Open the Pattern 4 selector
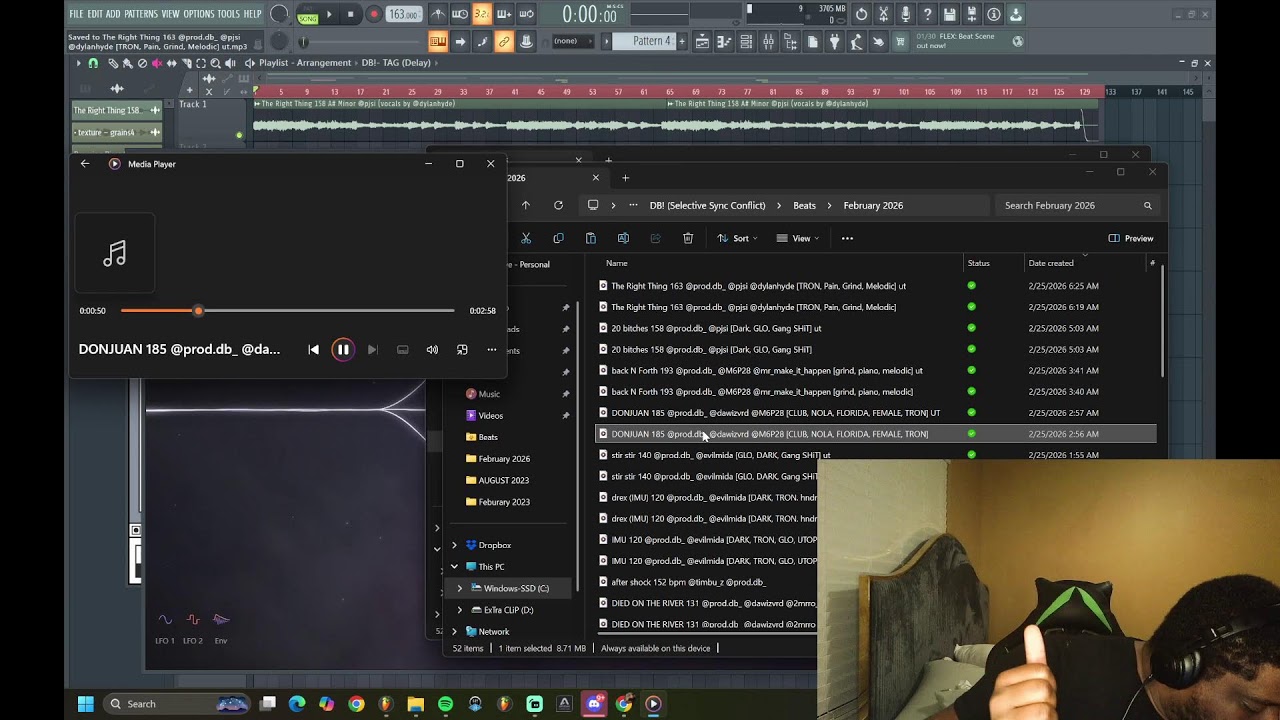The height and width of the screenshot is (720, 1280). coord(642,41)
